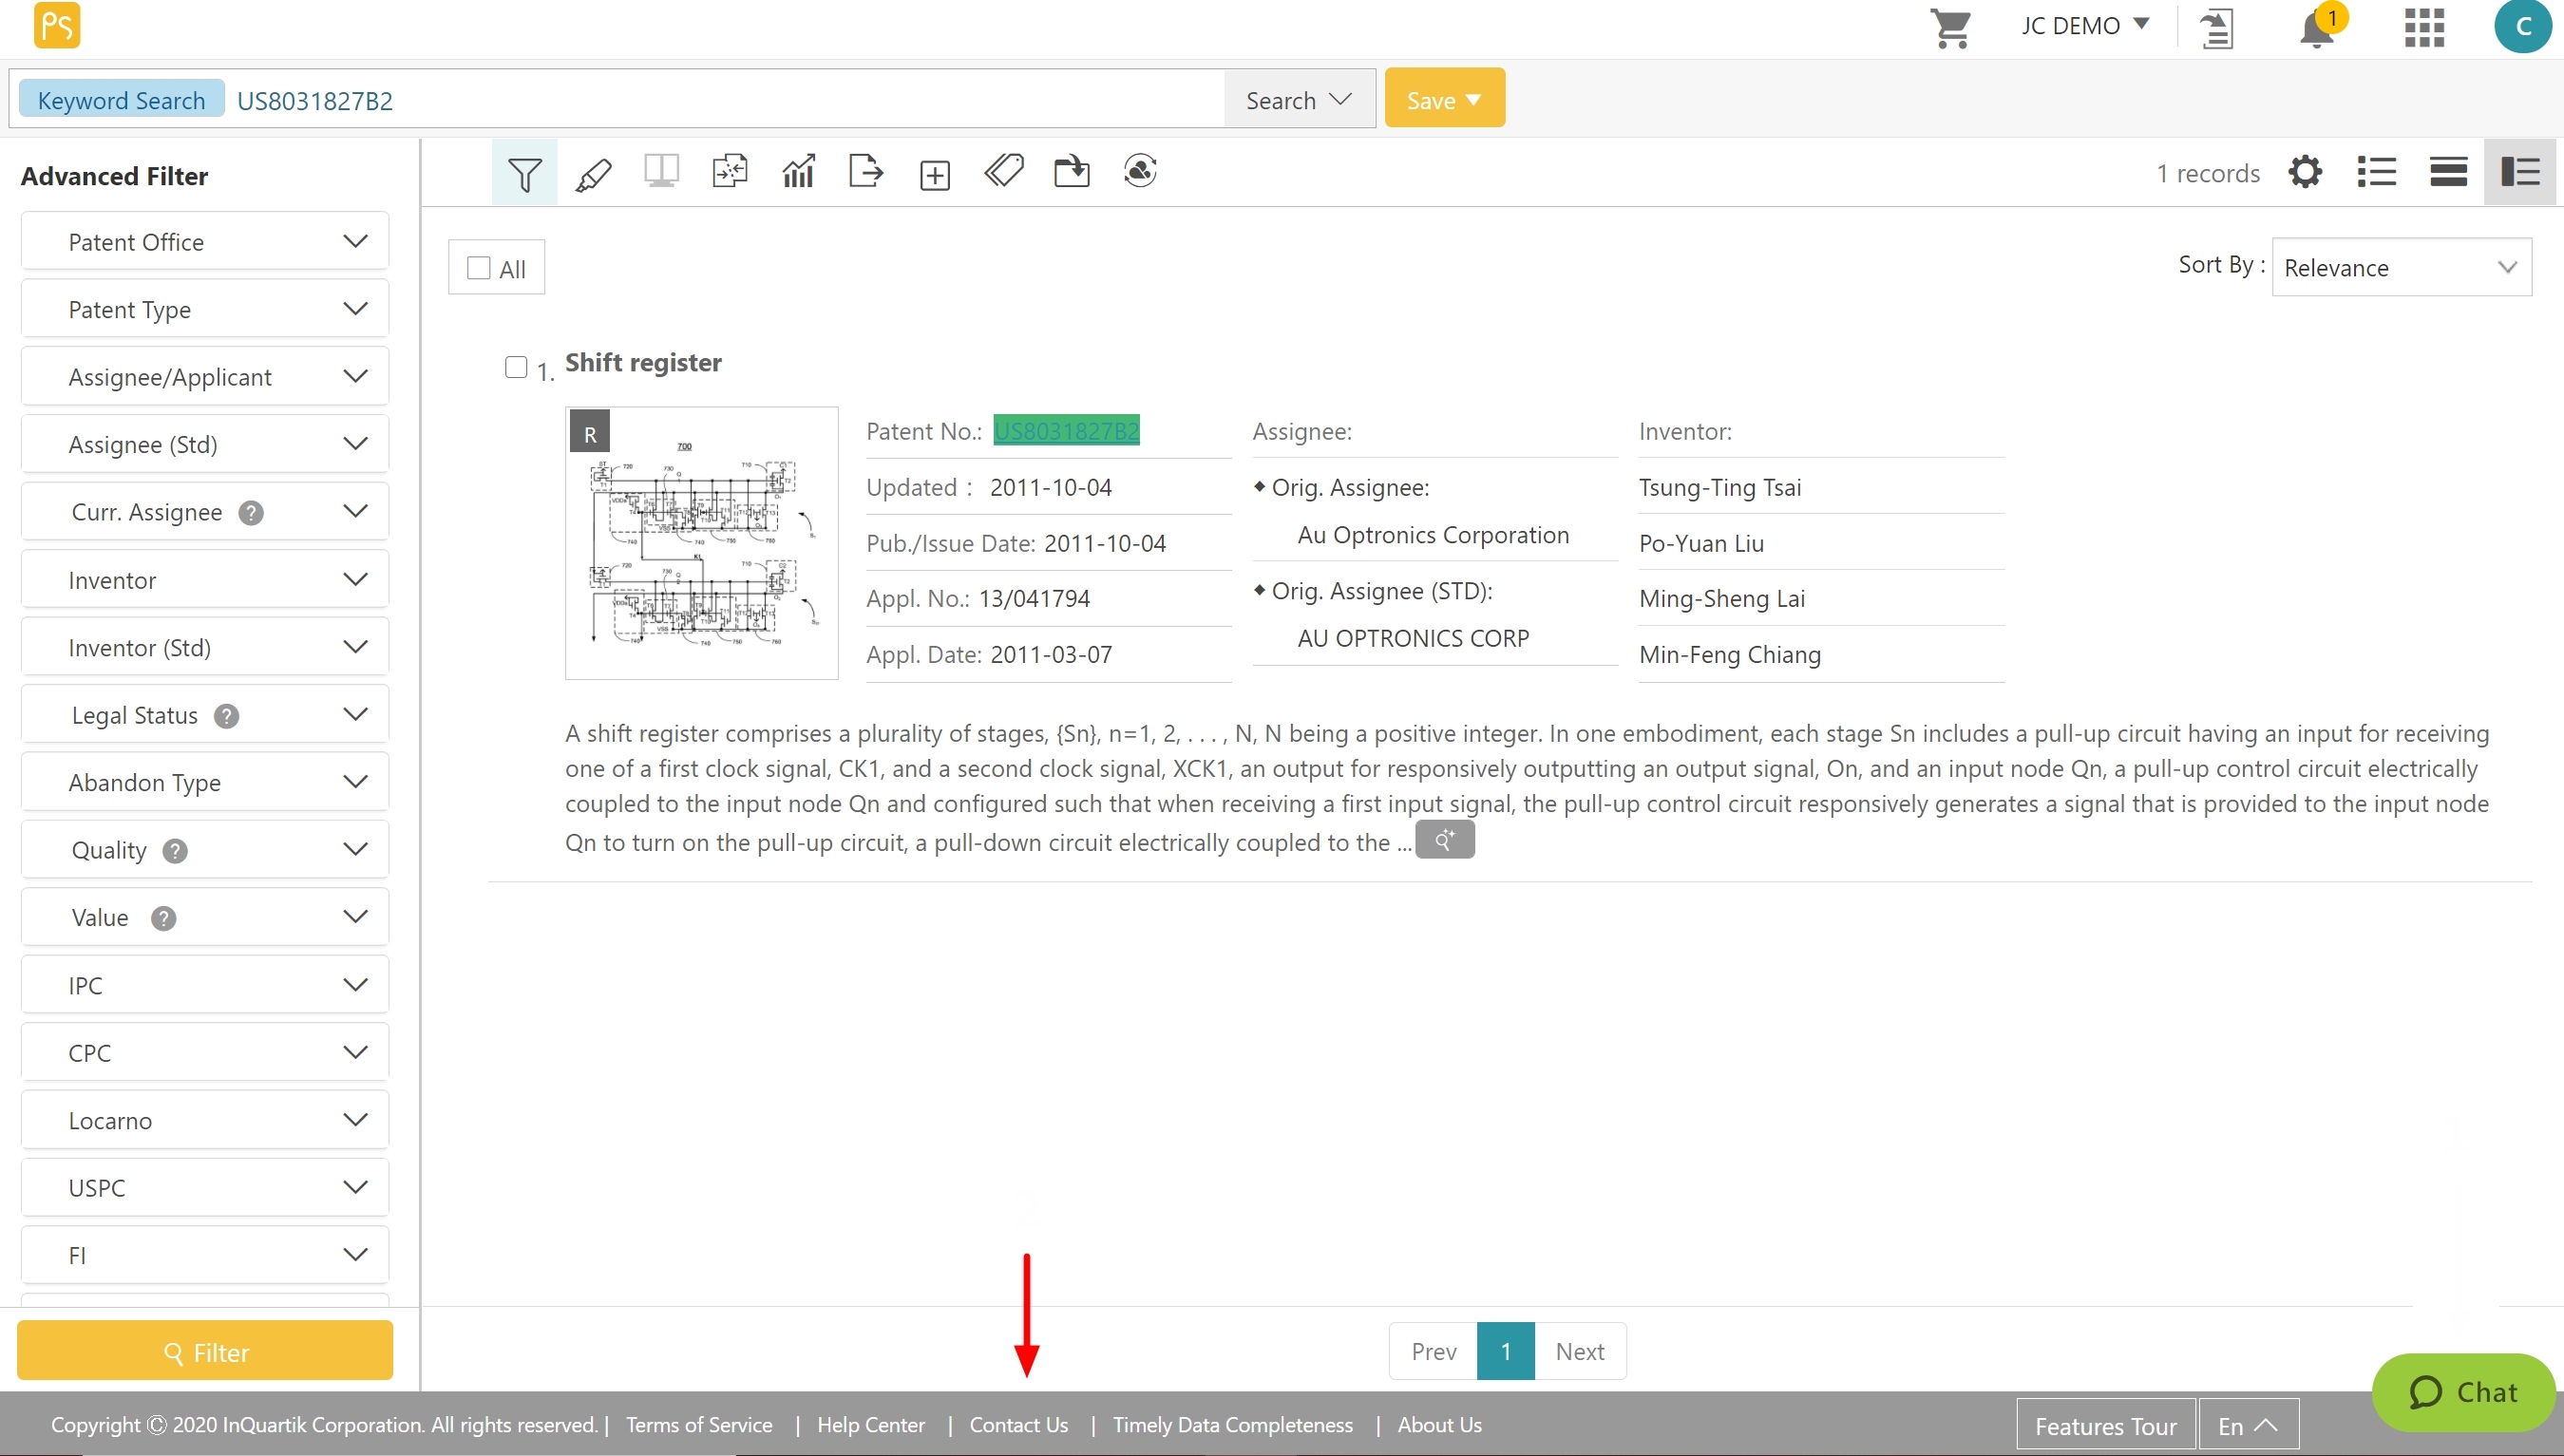2564x1456 pixels.
Task: Click the add-to-list plus icon
Action: (x=935, y=175)
